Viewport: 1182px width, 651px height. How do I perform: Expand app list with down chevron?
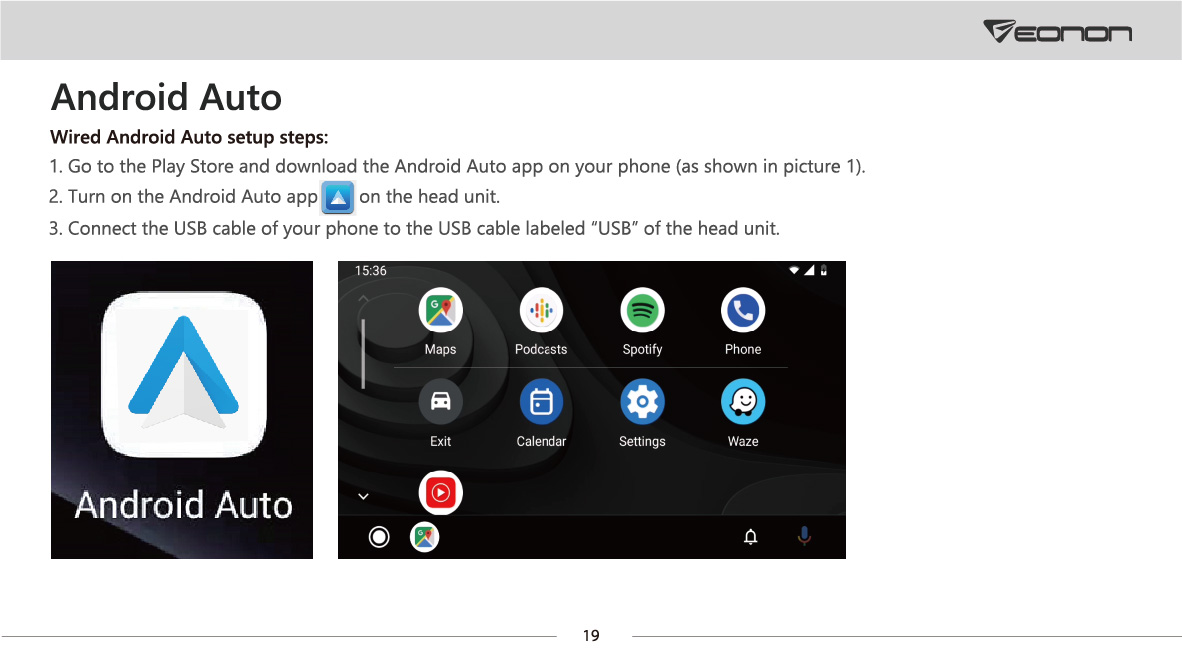point(363,496)
